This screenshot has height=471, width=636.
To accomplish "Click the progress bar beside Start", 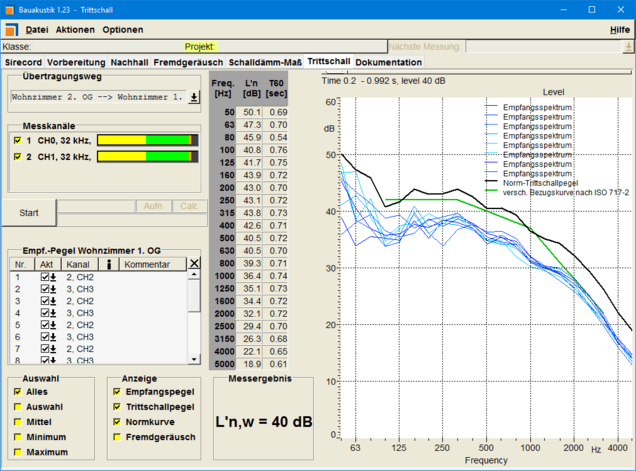I will (96, 206).
